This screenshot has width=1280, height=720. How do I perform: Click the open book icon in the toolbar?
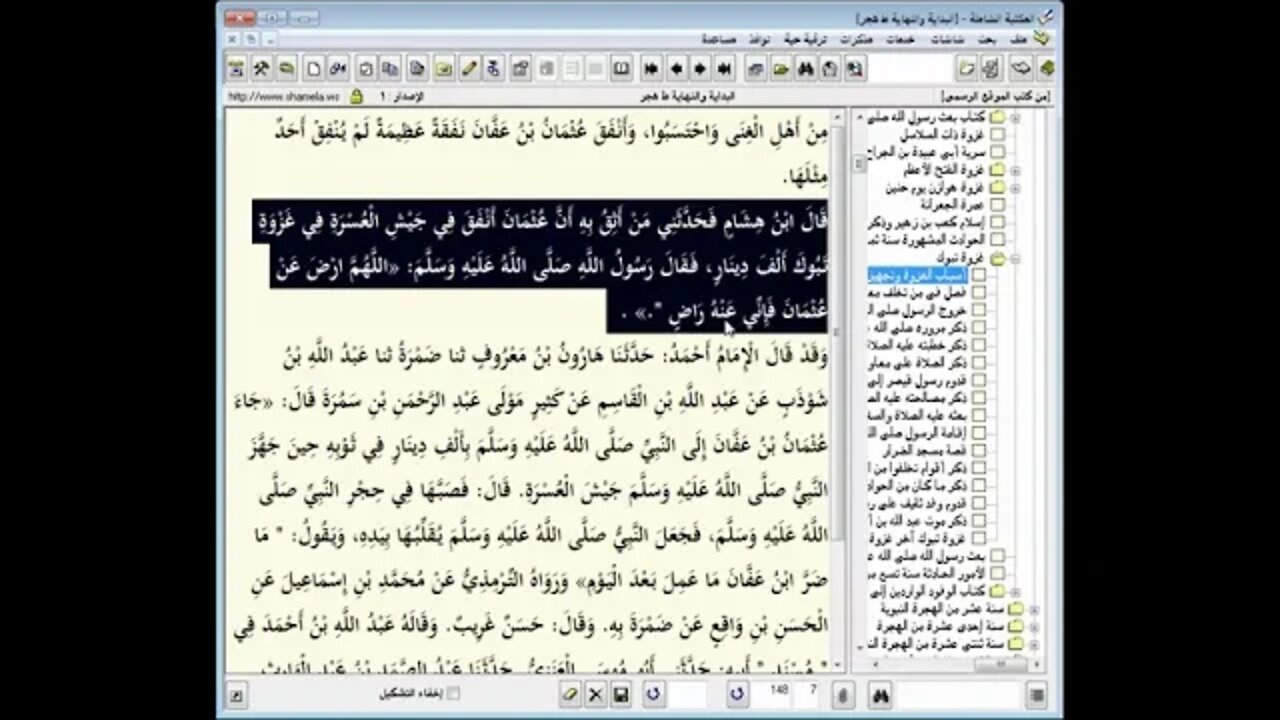tap(621, 68)
